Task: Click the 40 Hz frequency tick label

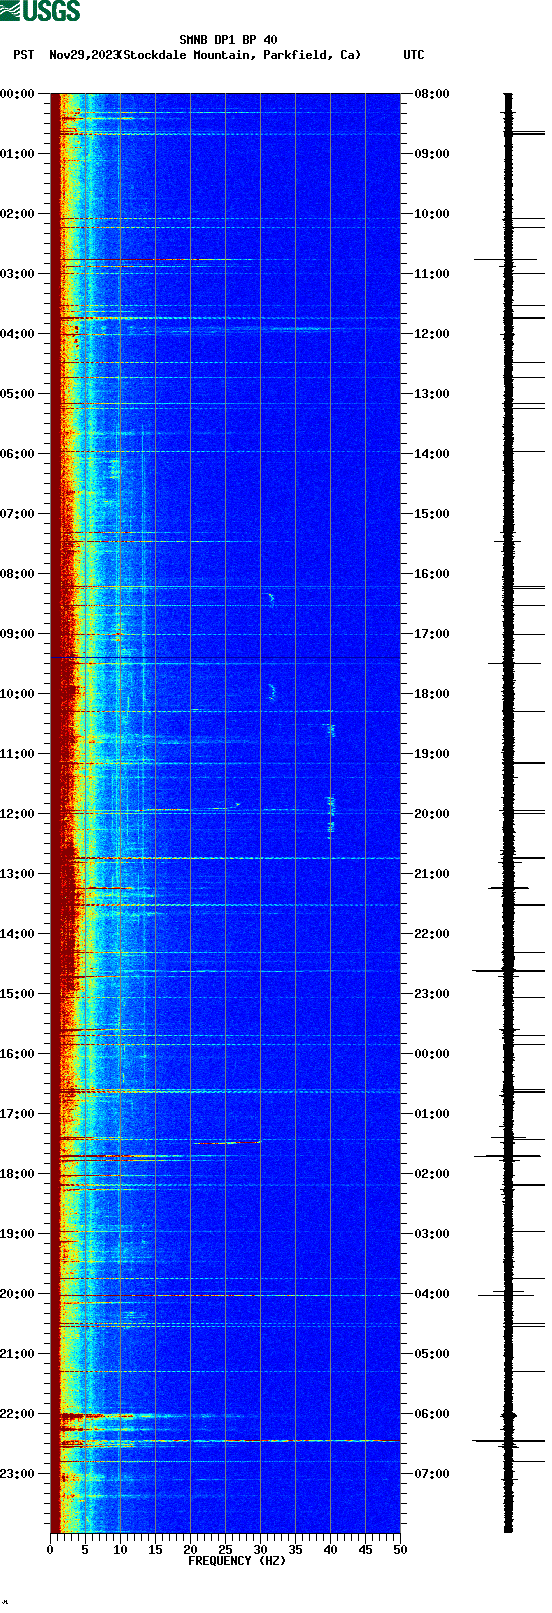Action: coord(330,1550)
